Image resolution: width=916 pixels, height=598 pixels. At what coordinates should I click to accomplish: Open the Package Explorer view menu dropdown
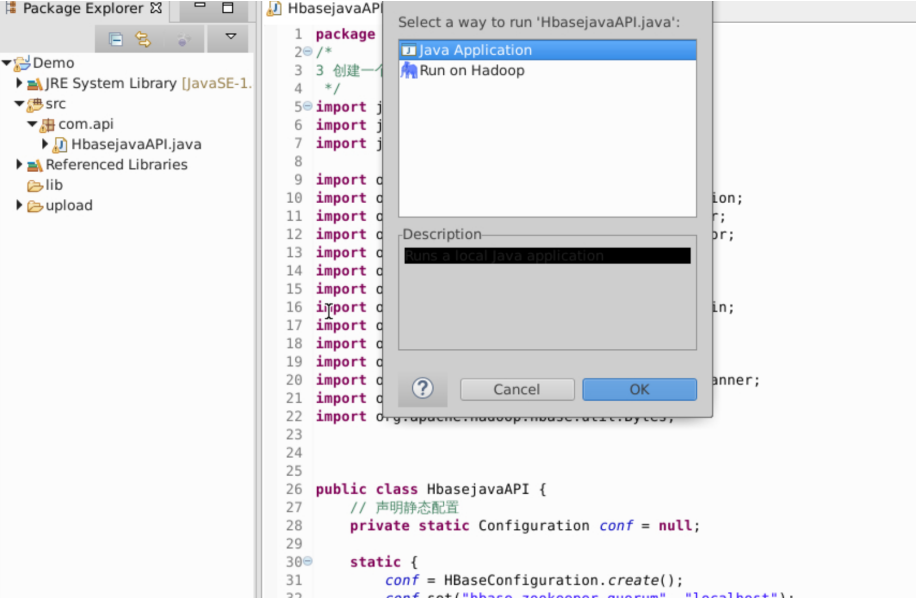click(230, 38)
